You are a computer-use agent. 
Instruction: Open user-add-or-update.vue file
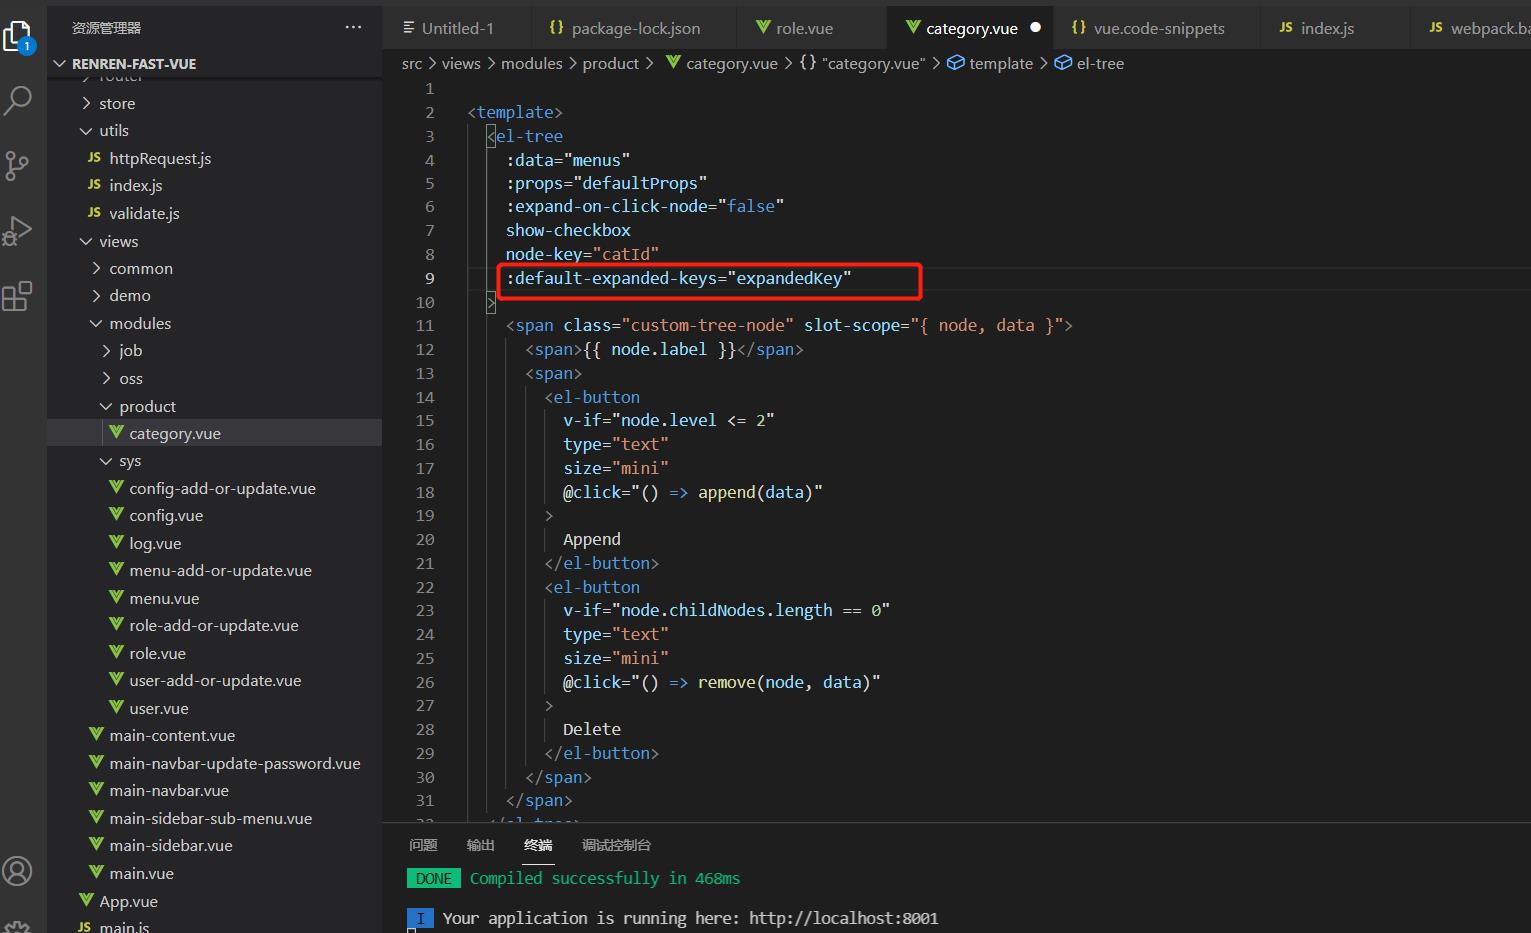point(214,680)
